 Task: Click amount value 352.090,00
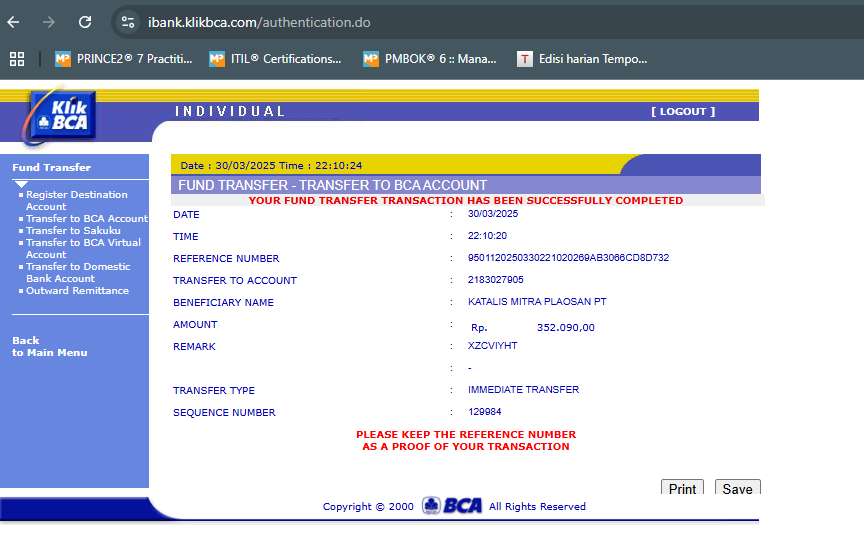pyautogui.click(x=566, y=328)
